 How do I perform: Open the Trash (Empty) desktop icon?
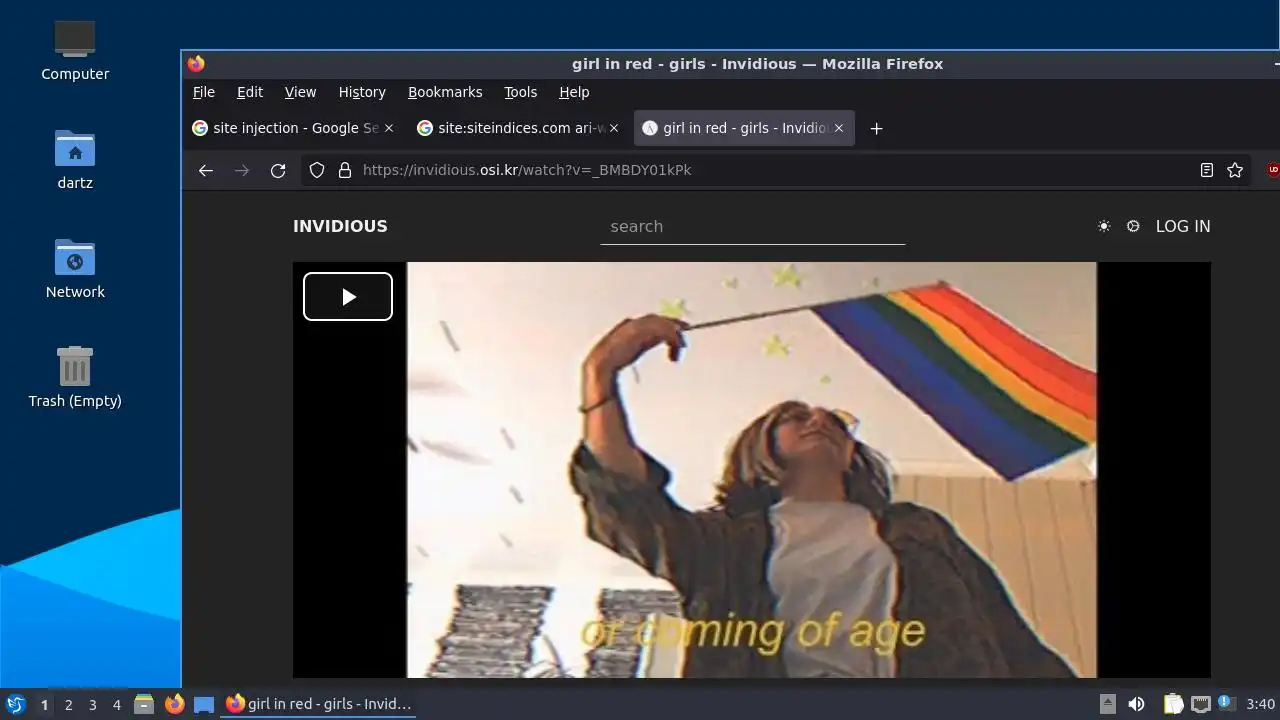pos(75,377)
